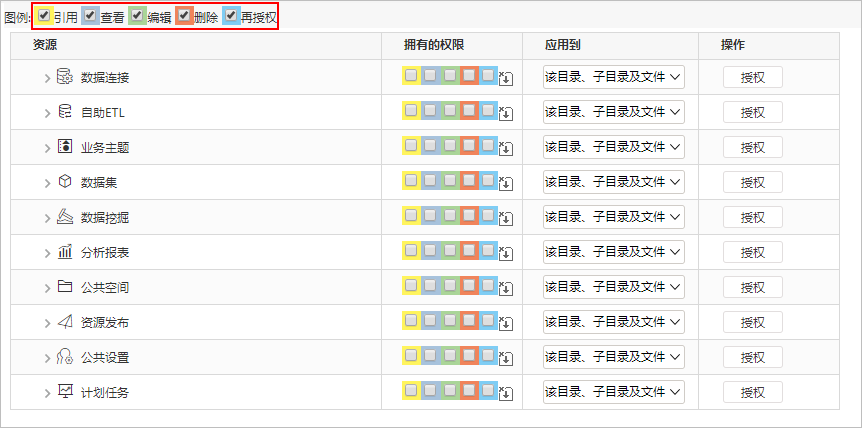Click the clear-permissions icon in 数据连接 row
Viewport: 862px width, 428px height.
(x=506, y=79)
